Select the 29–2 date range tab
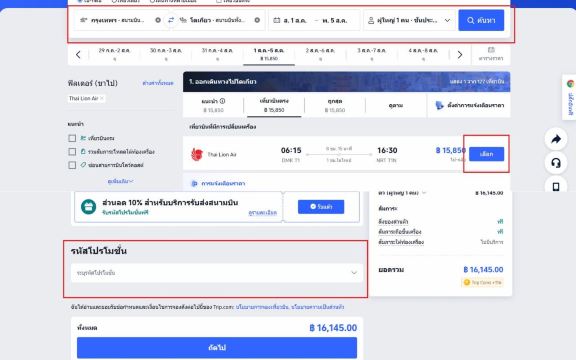 click(114, 54)
